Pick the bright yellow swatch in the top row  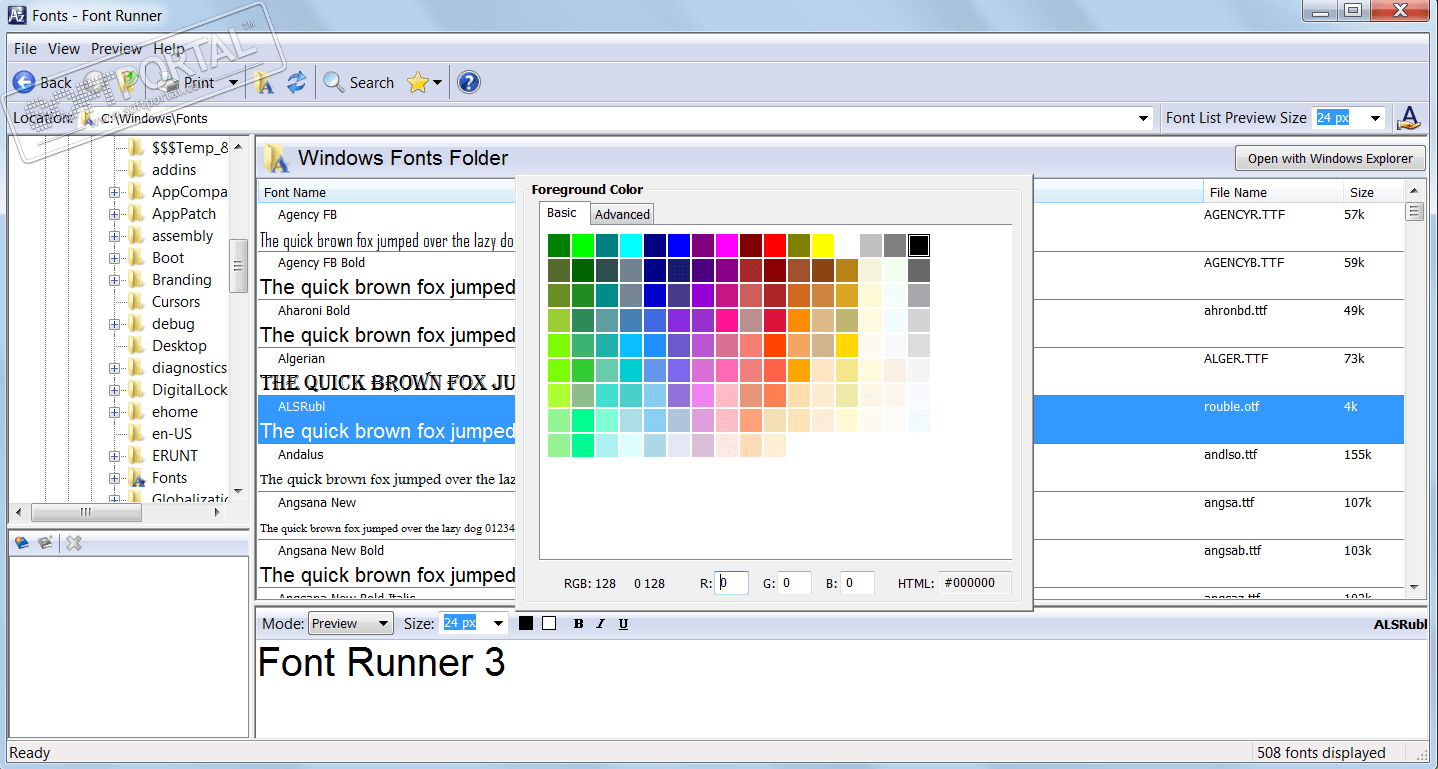coord(822,245)
